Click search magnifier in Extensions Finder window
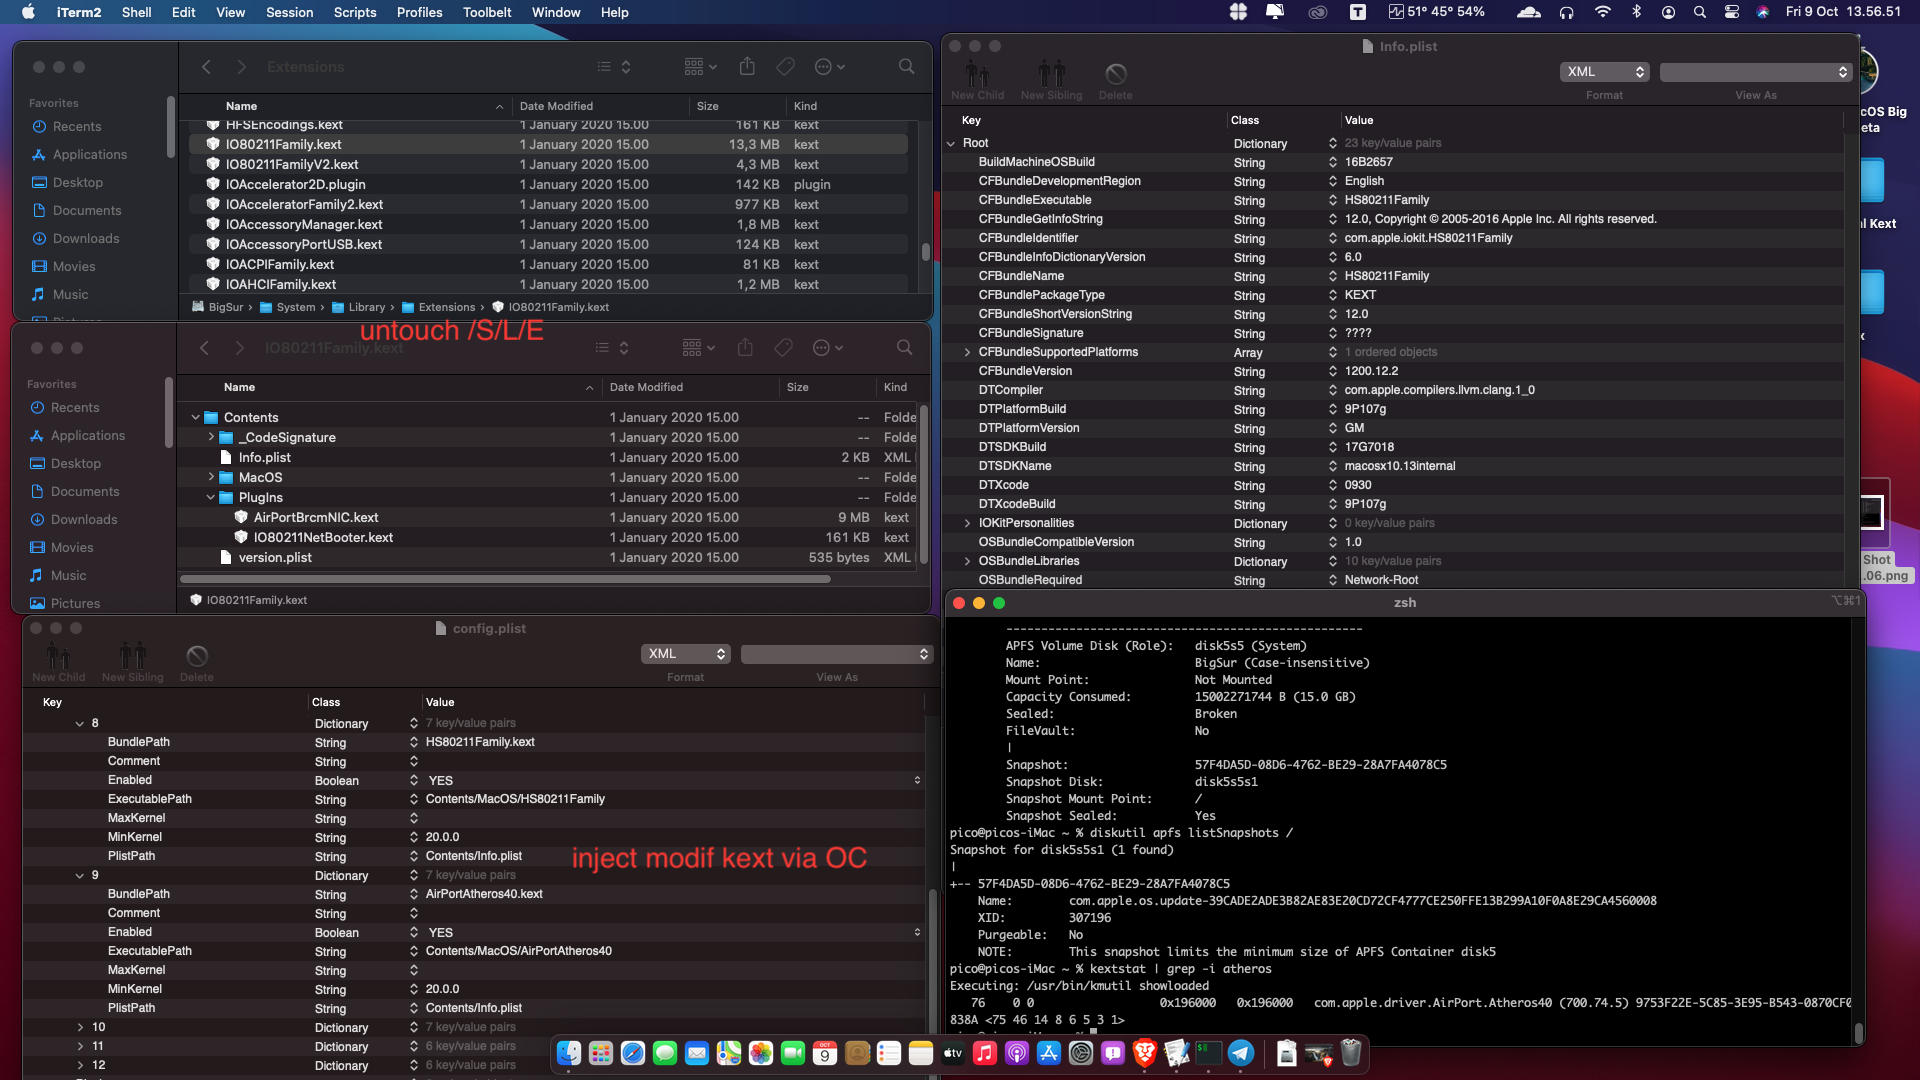 [x=906, y=67]
